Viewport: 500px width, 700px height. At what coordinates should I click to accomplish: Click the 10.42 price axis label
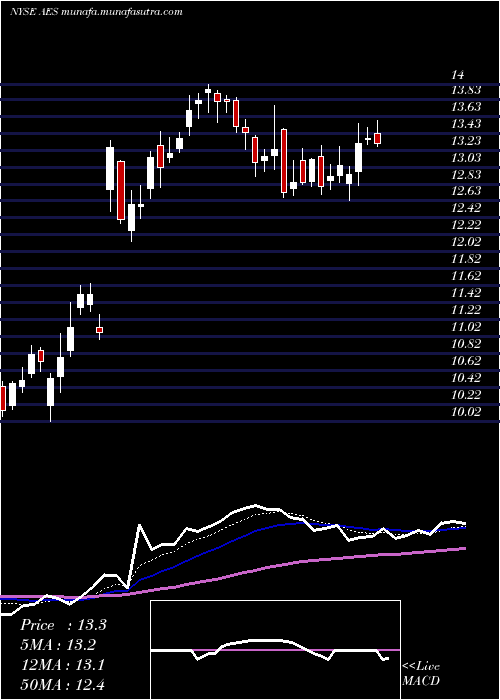tap(466, 378)
